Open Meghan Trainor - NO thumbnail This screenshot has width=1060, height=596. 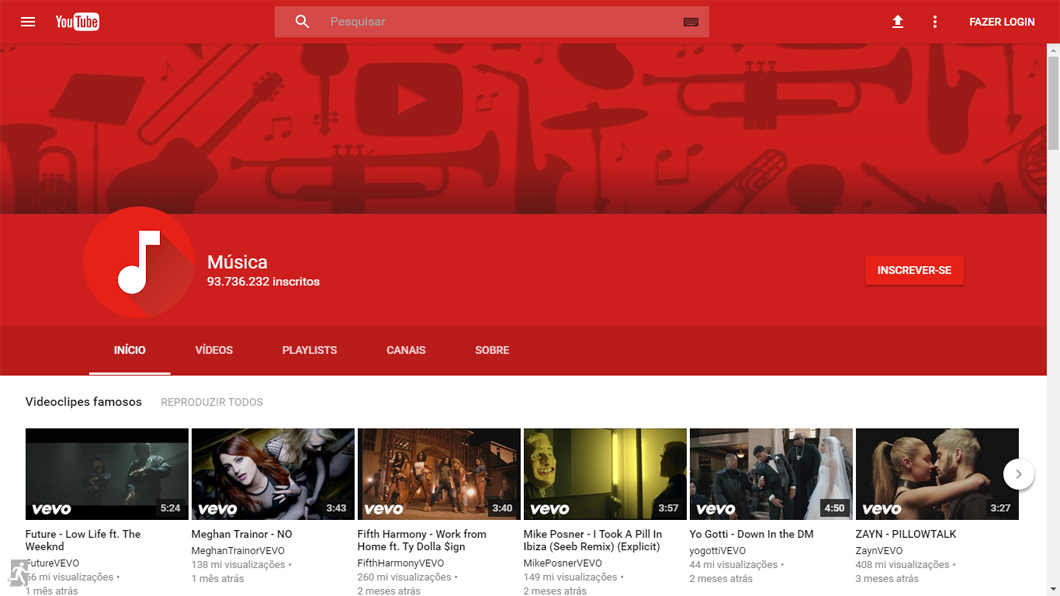273,474
